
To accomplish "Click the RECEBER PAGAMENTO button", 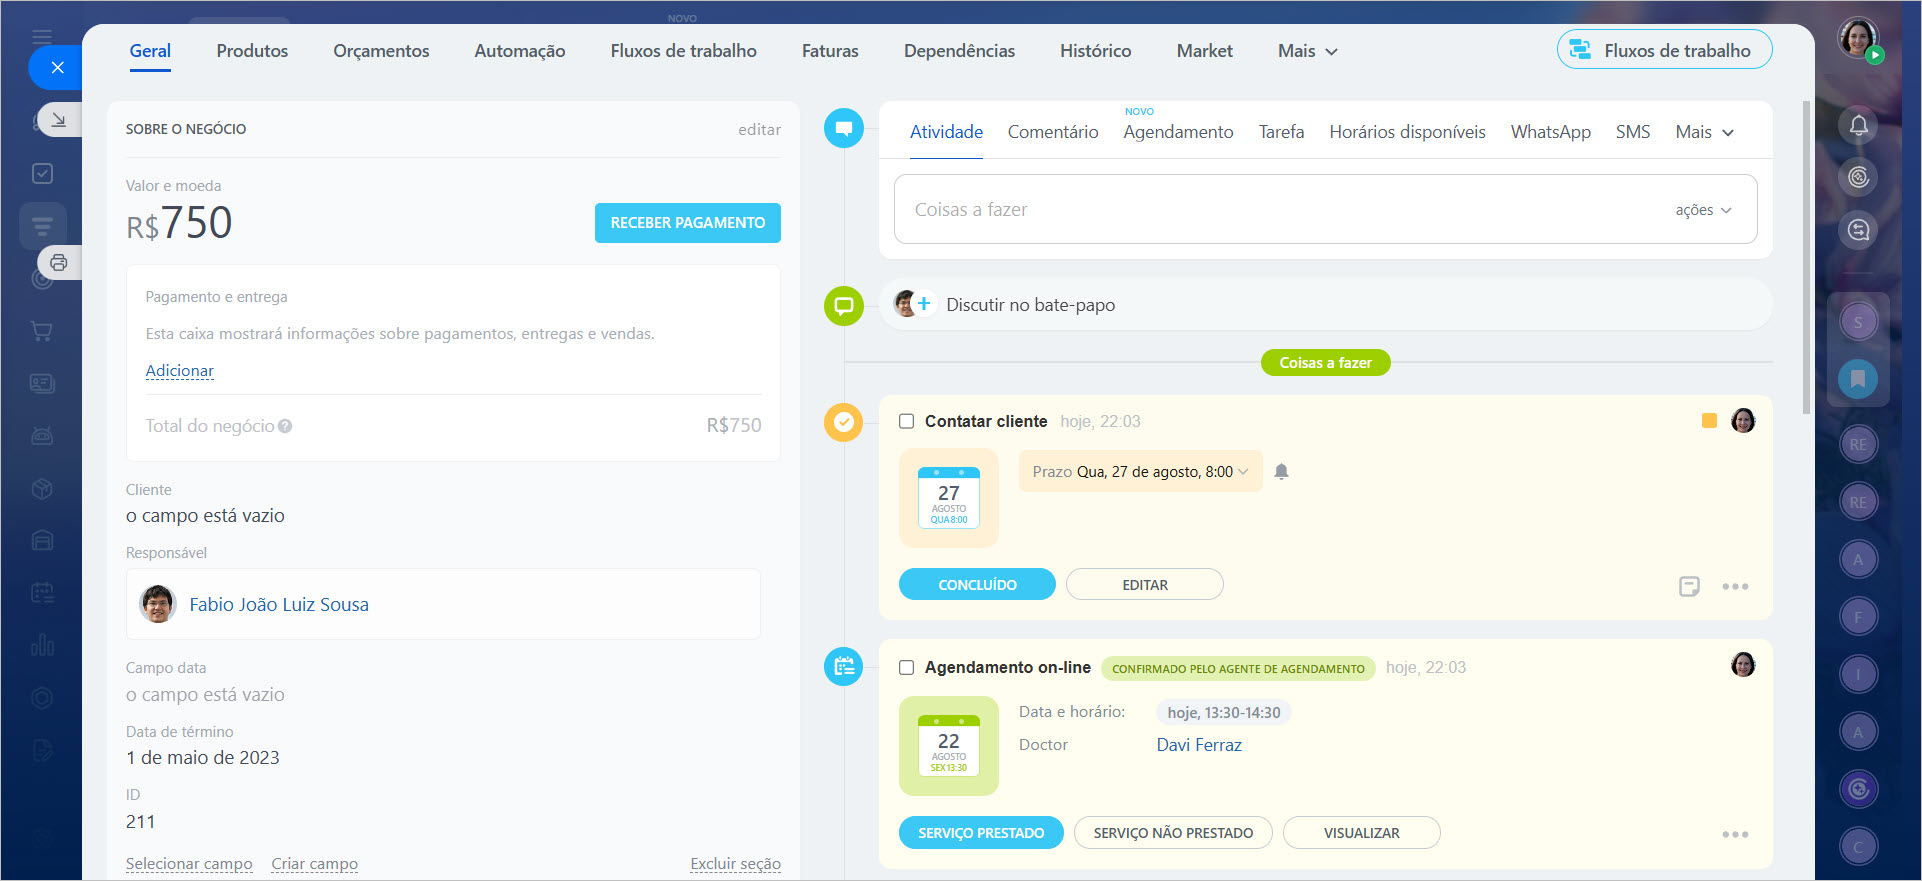I will (688, 223).
